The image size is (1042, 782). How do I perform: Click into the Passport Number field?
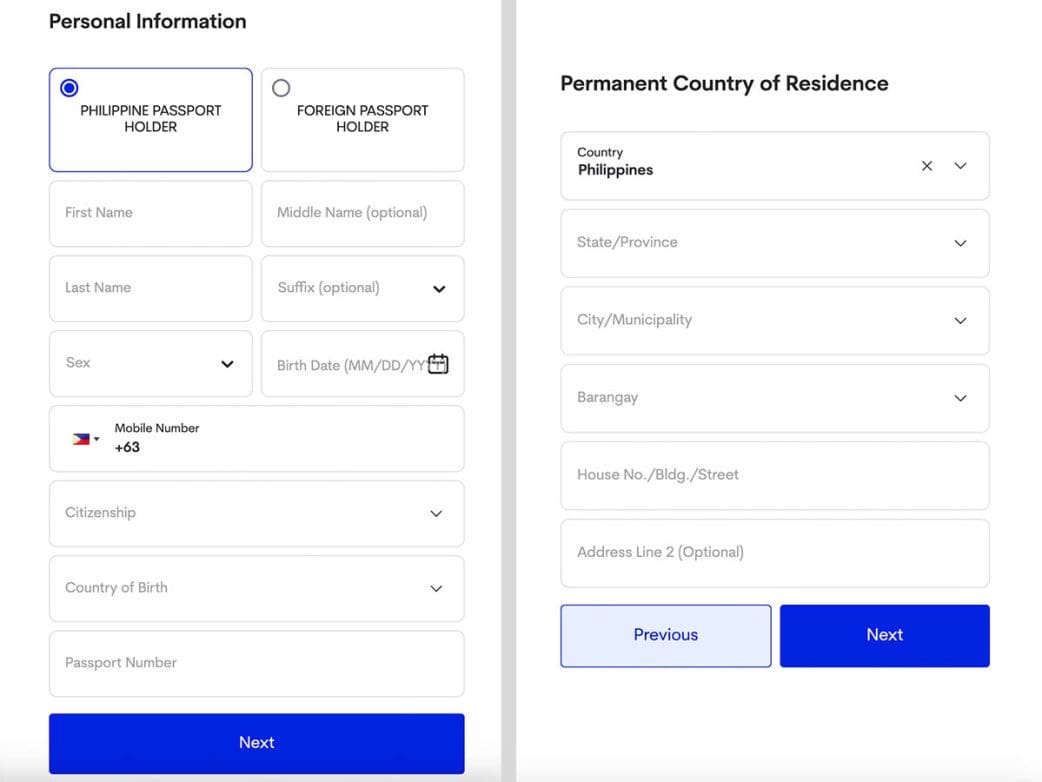point(256,663)
